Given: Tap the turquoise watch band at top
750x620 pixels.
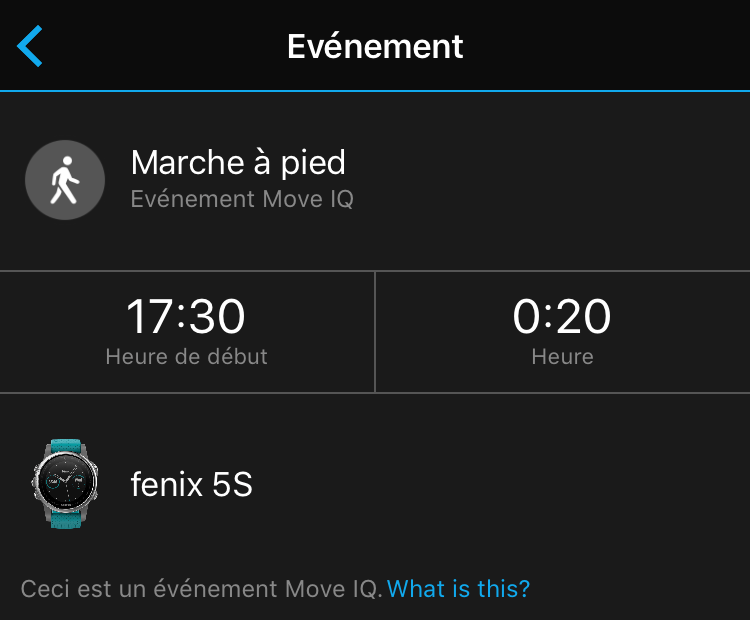Looking at the screenshot, I should [64, 447].
